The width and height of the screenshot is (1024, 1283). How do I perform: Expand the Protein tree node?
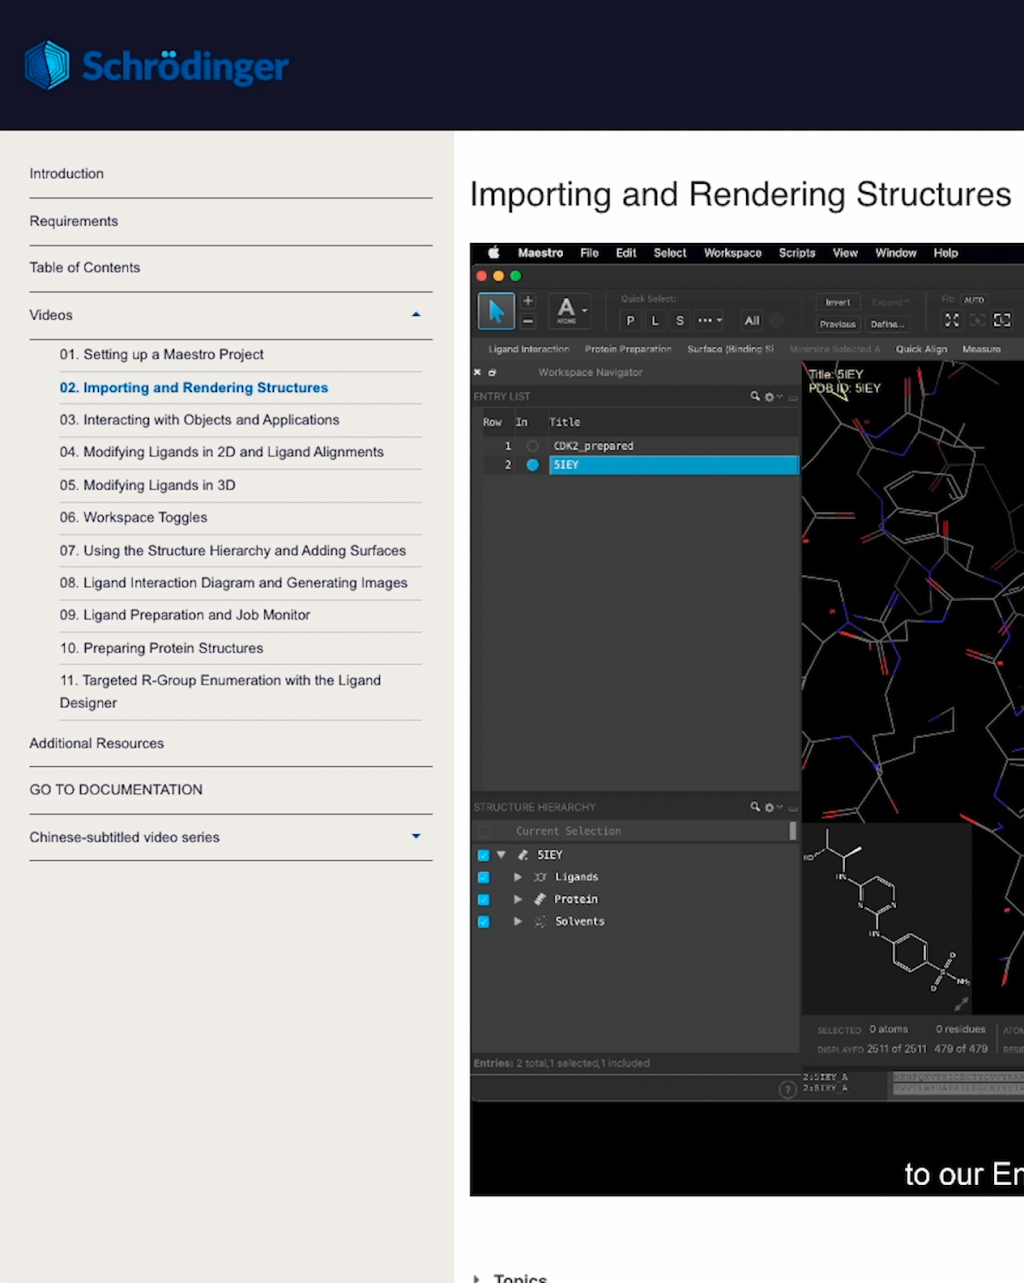[x=518, y=899]
